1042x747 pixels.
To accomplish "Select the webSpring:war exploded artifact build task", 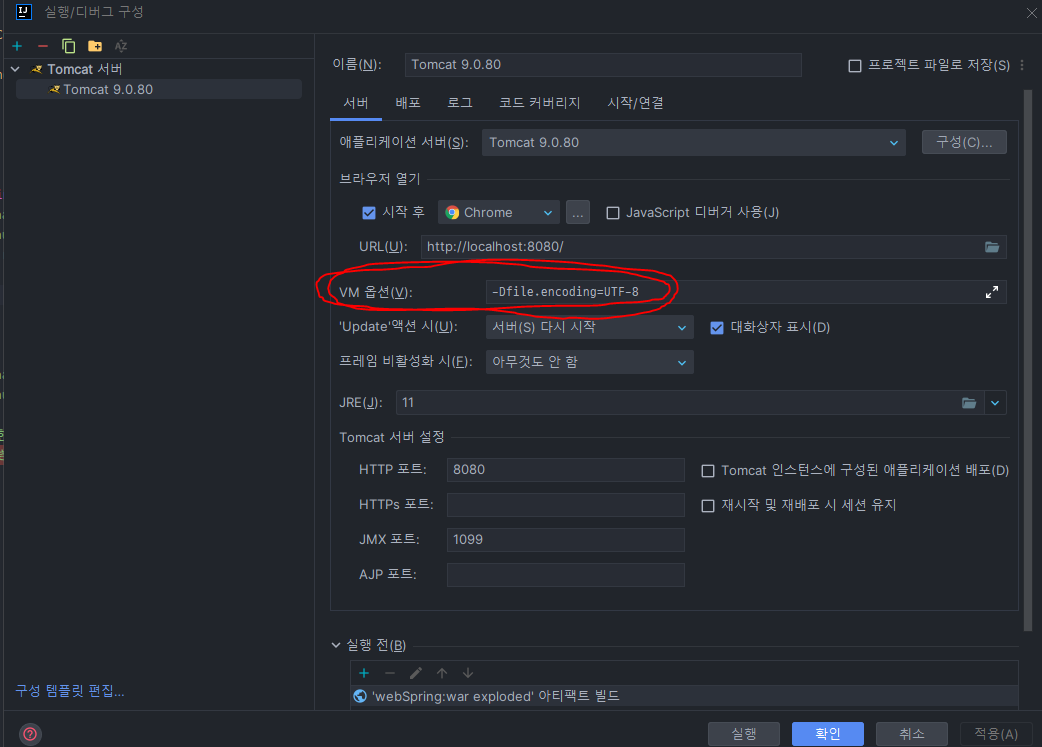I will [684, 696].
